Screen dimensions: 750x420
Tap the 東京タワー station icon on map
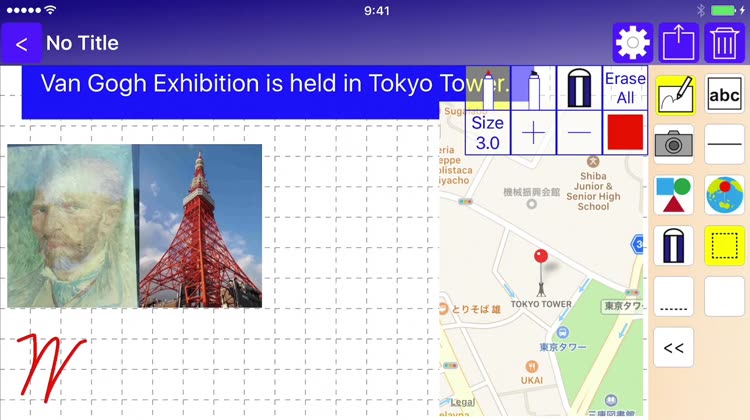[x=562, y=332]
